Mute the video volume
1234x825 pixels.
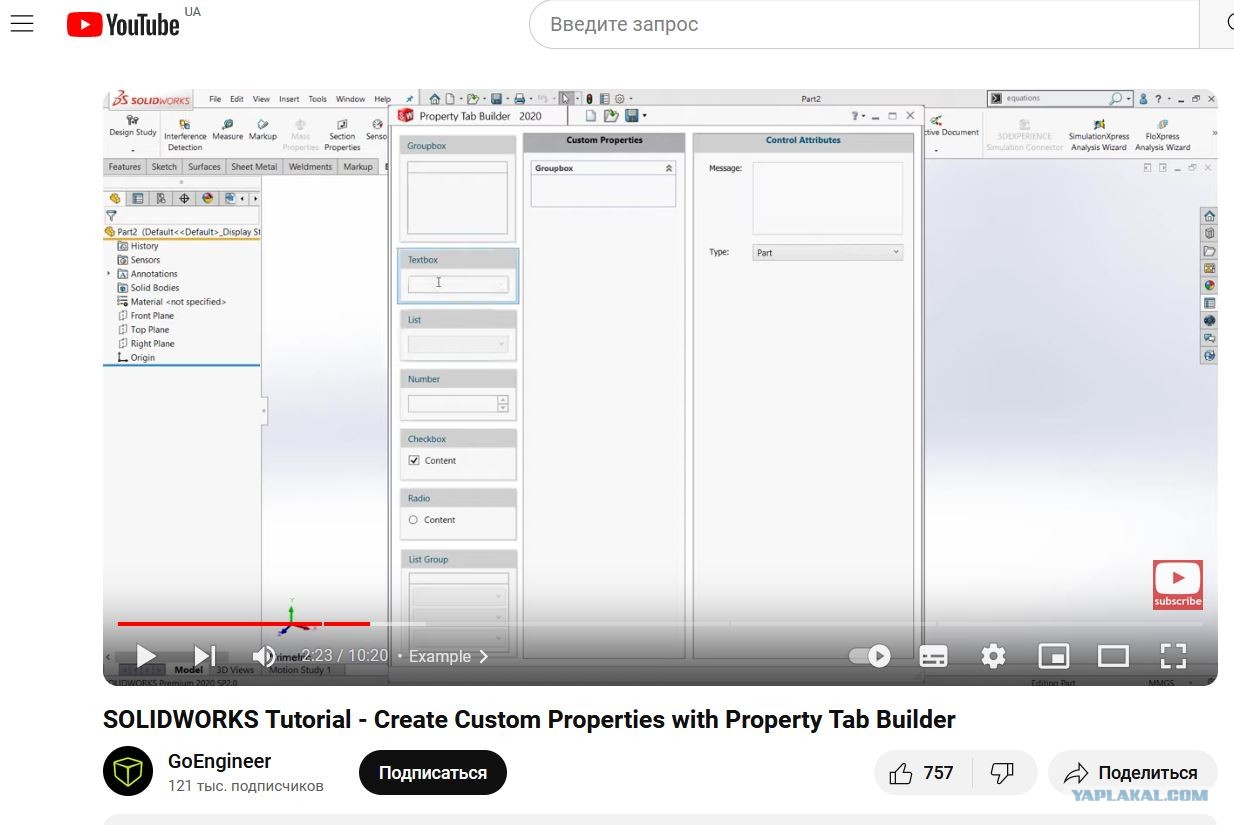click(264, 656)
